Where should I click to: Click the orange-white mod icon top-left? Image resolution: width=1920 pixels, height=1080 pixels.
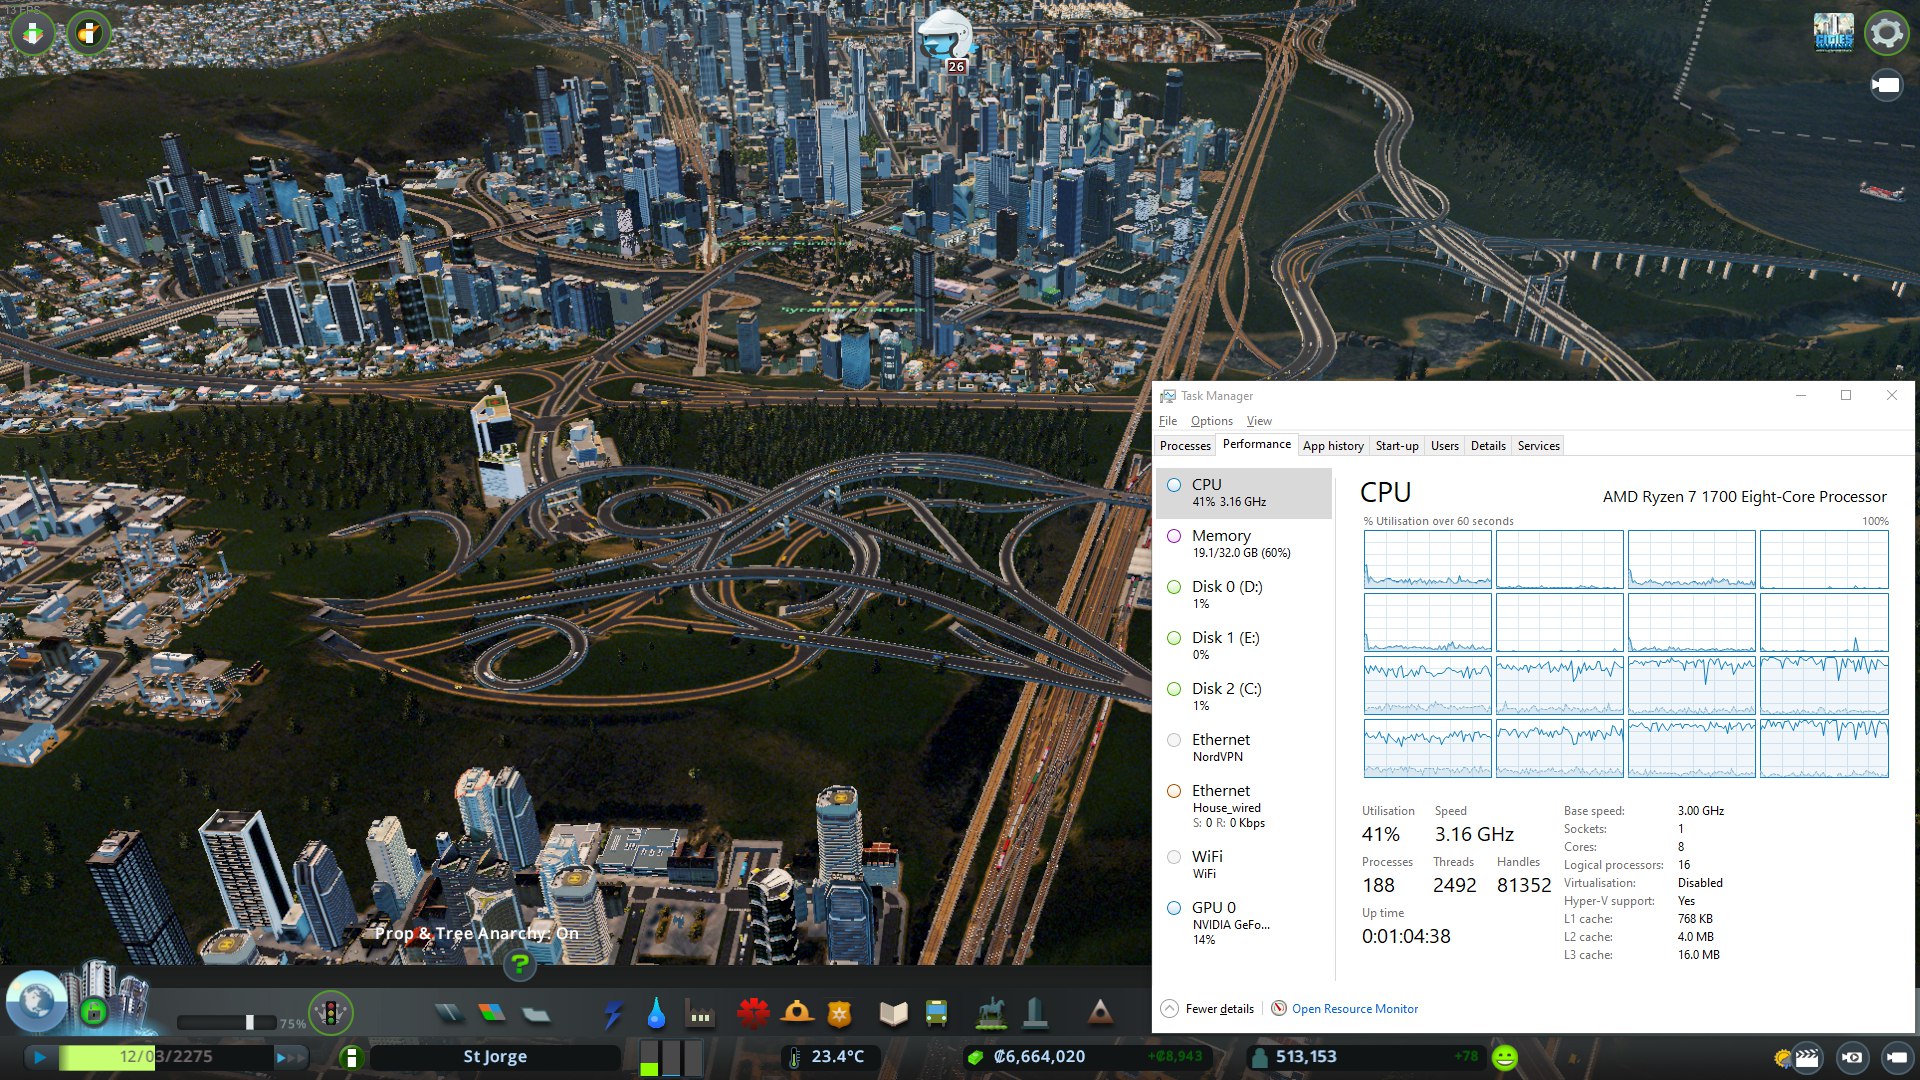tap(89, 33)
